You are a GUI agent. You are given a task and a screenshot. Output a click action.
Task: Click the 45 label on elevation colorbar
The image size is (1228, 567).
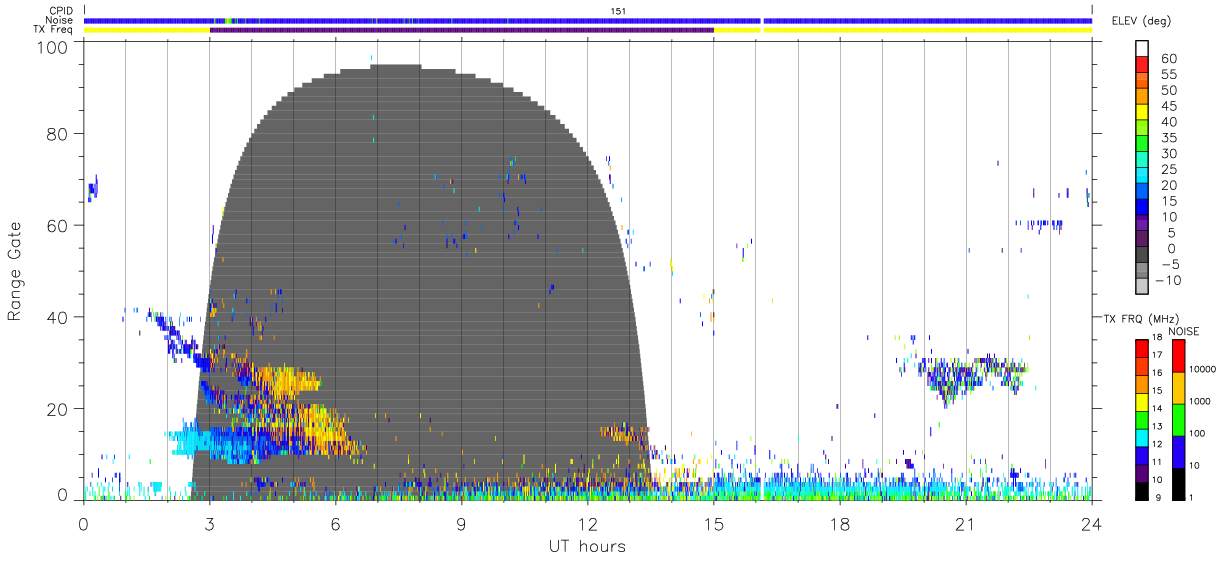pos(1167,106)
